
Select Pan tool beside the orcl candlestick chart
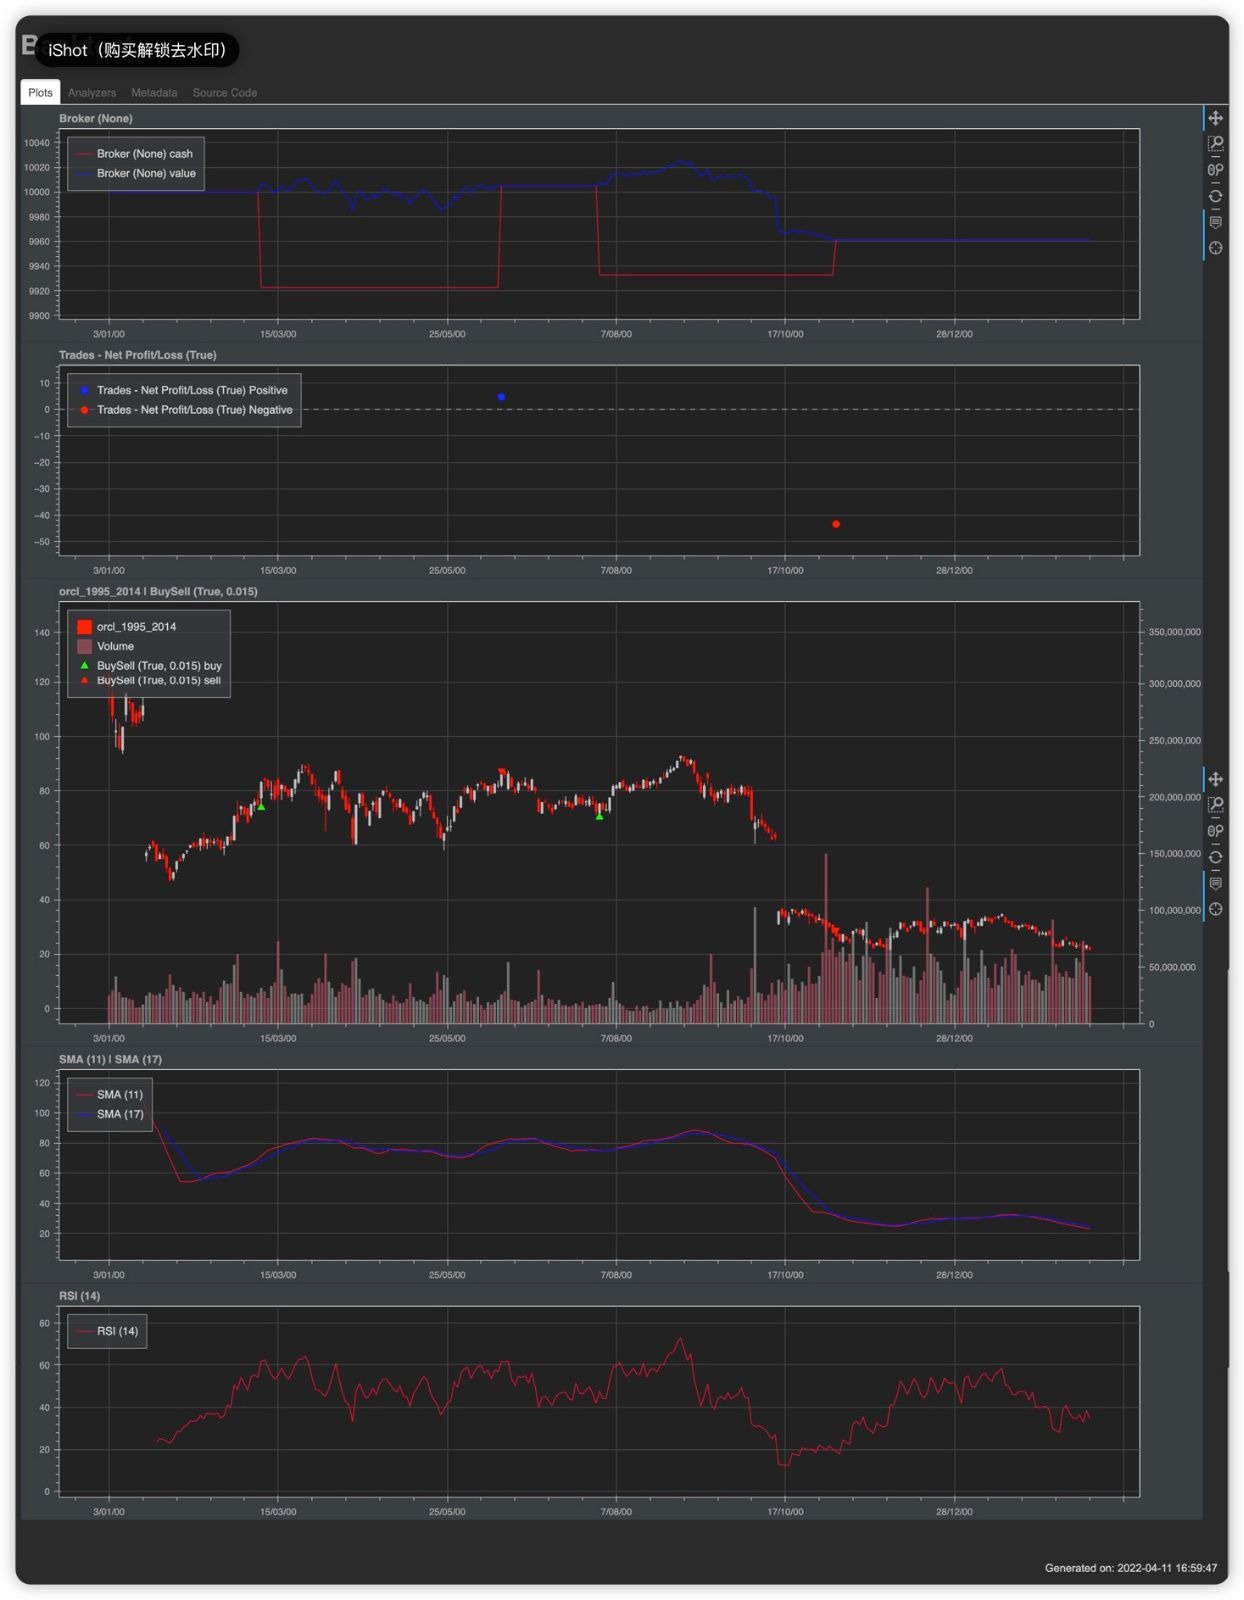[x=1215, y=779]
